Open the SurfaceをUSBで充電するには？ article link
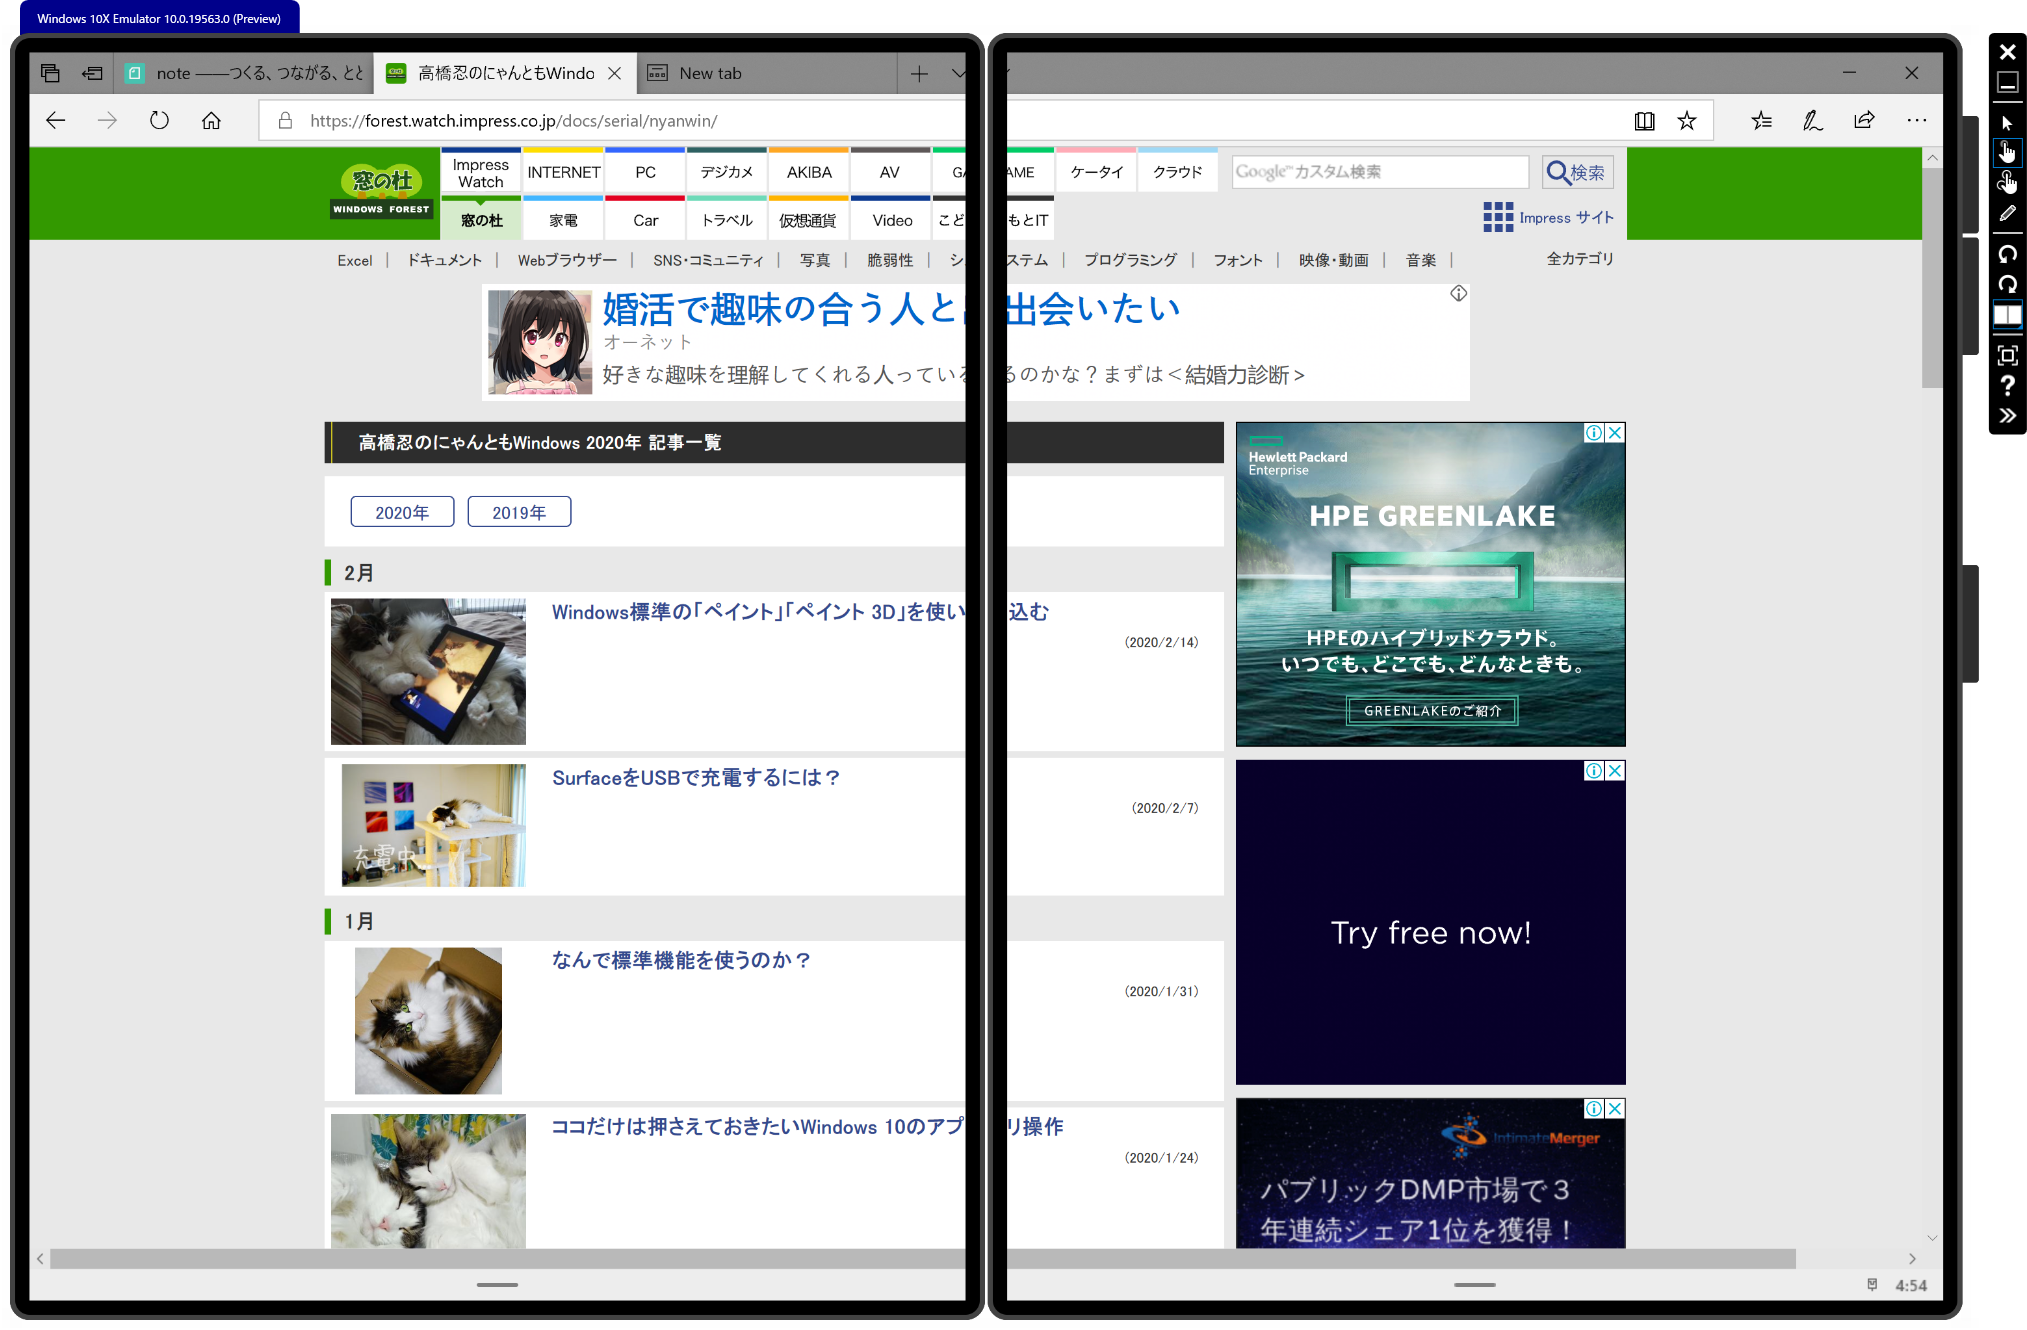2027x1330 pixels. (695, 778)
